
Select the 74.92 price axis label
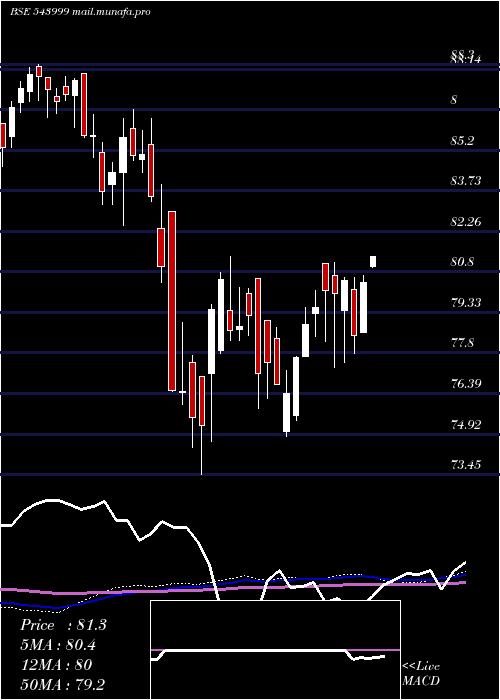(x=466, y=424)
